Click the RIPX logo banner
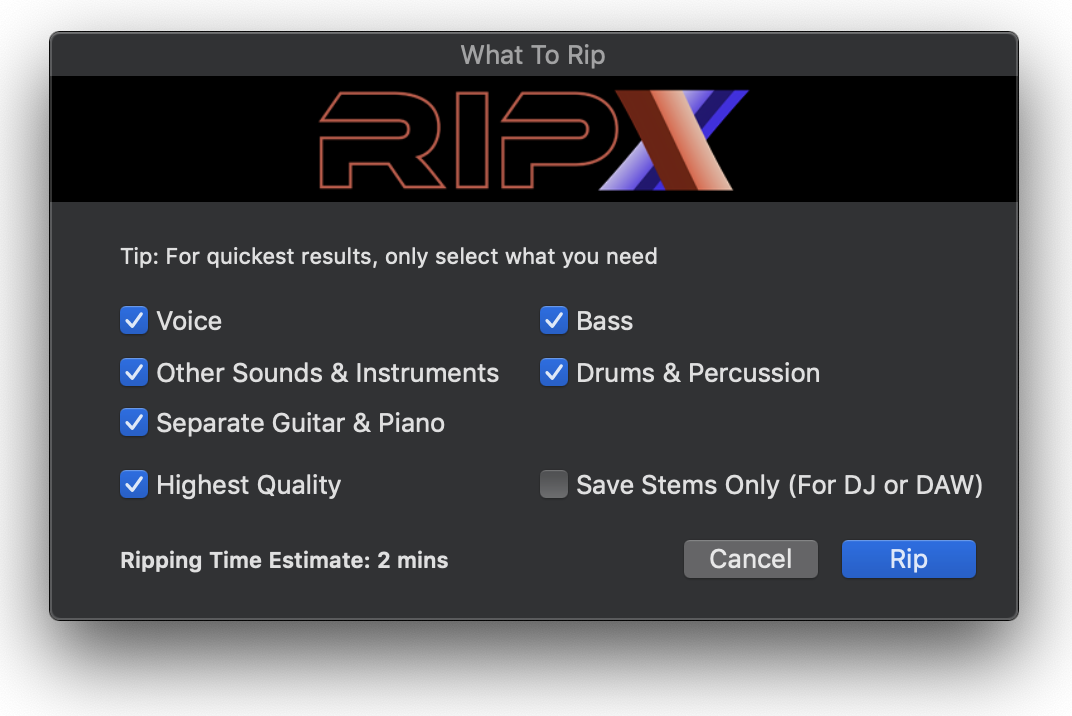 point(535,139)
